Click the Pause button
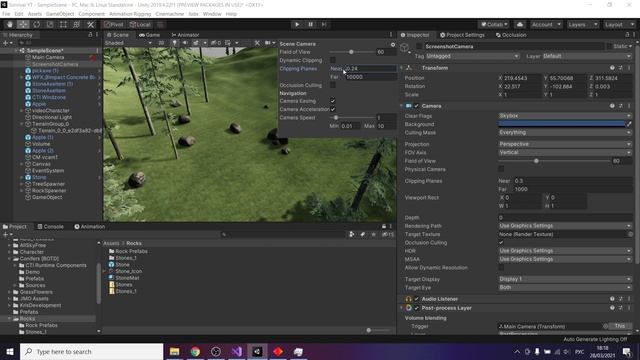 [311, 24]
